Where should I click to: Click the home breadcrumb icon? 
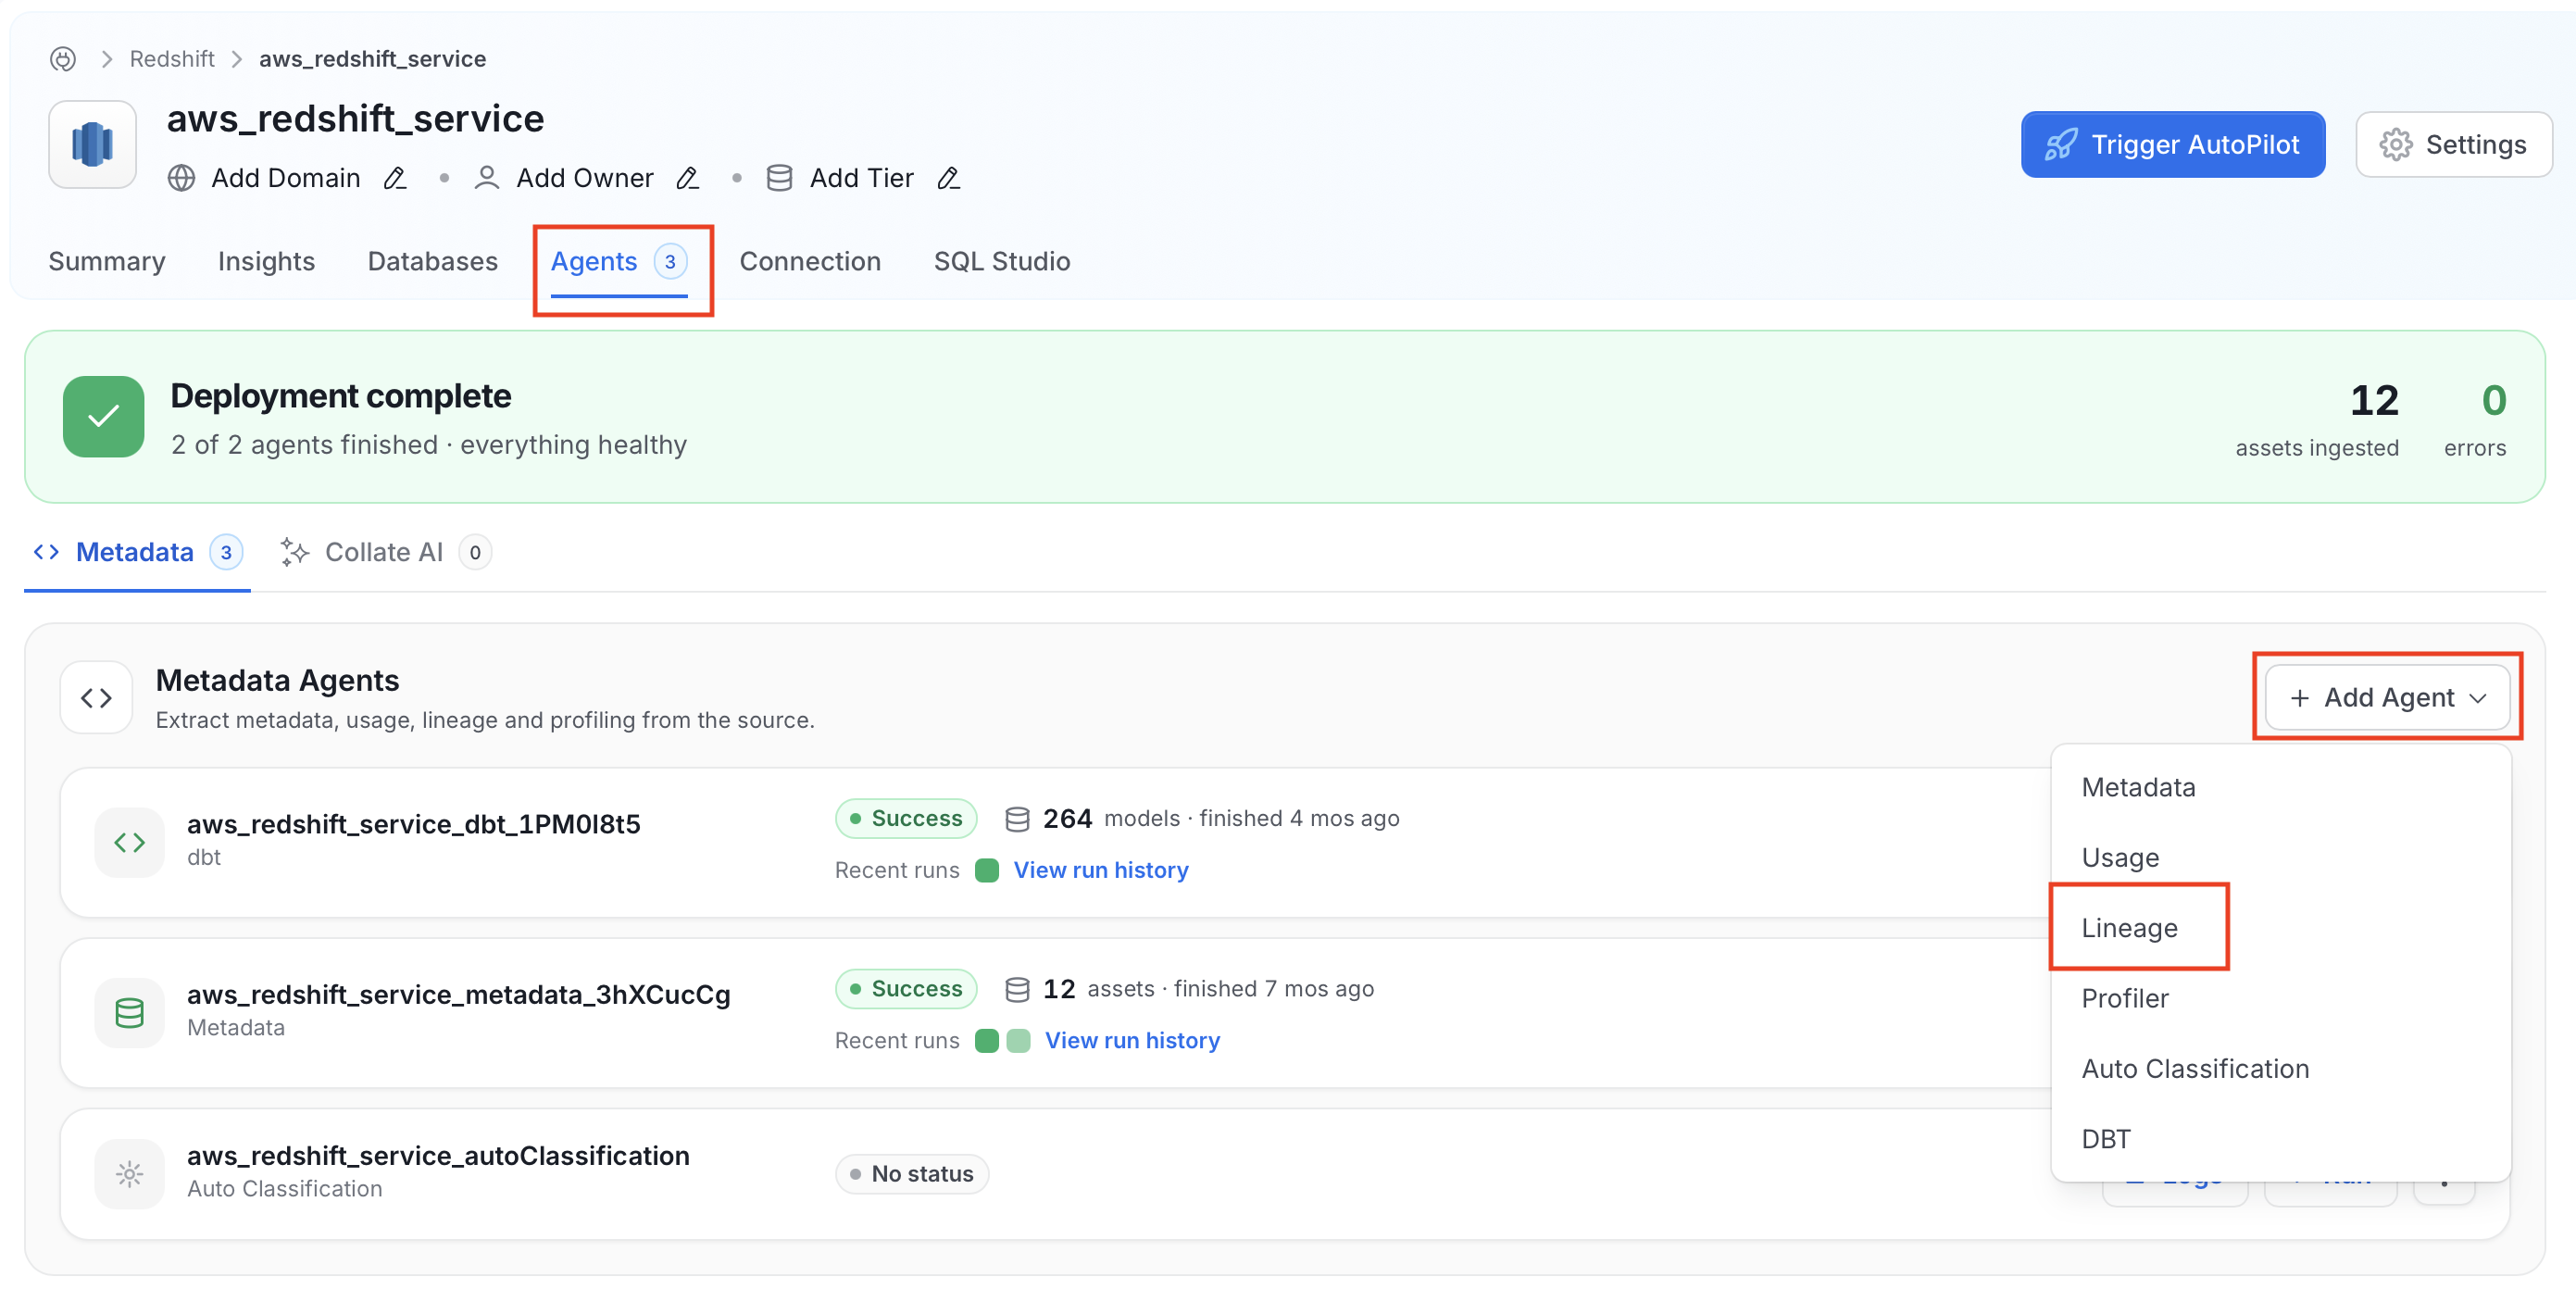63,59
